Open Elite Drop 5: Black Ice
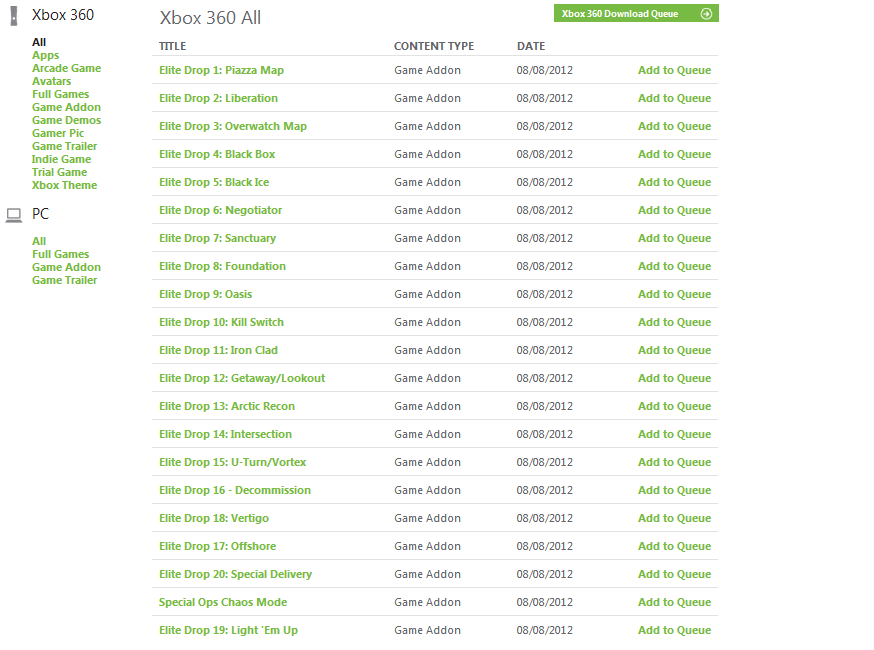This screenshot has height=650, width=874. 214,182
